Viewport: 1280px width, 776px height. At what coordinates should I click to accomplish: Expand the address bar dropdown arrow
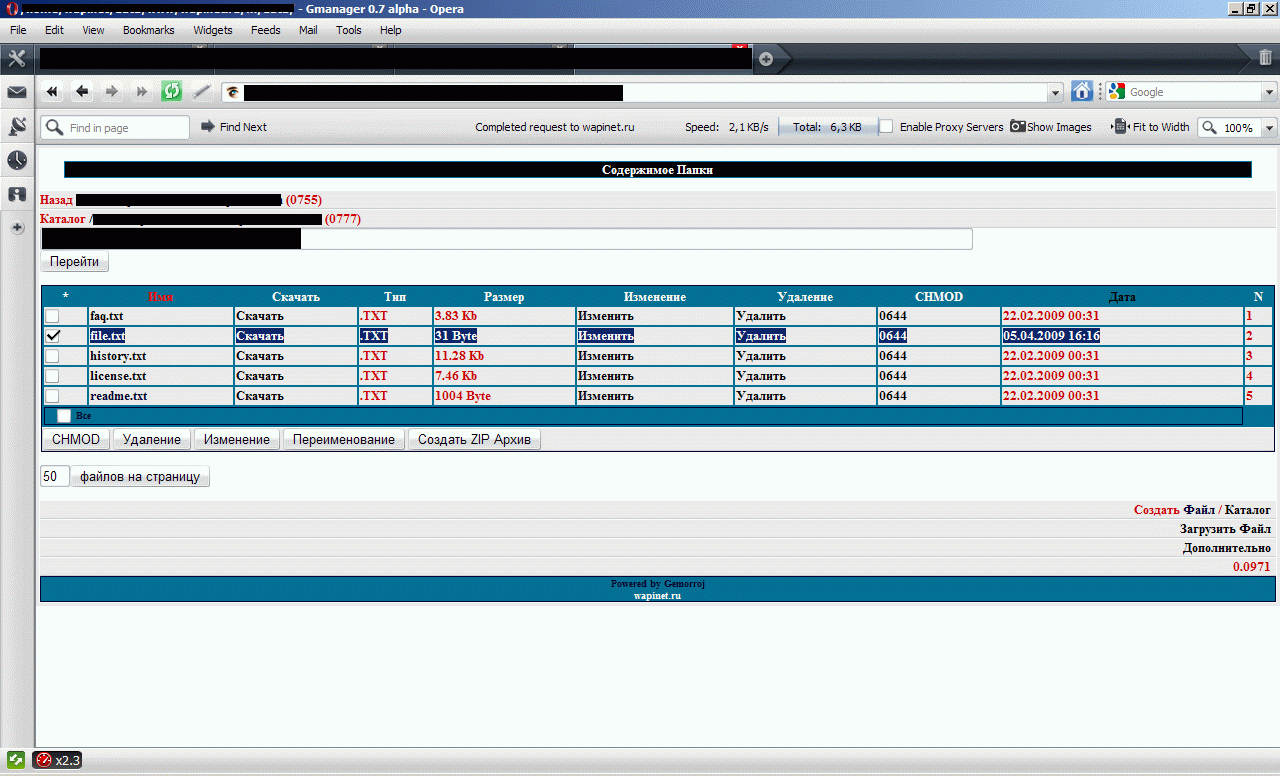(1055, 93)
